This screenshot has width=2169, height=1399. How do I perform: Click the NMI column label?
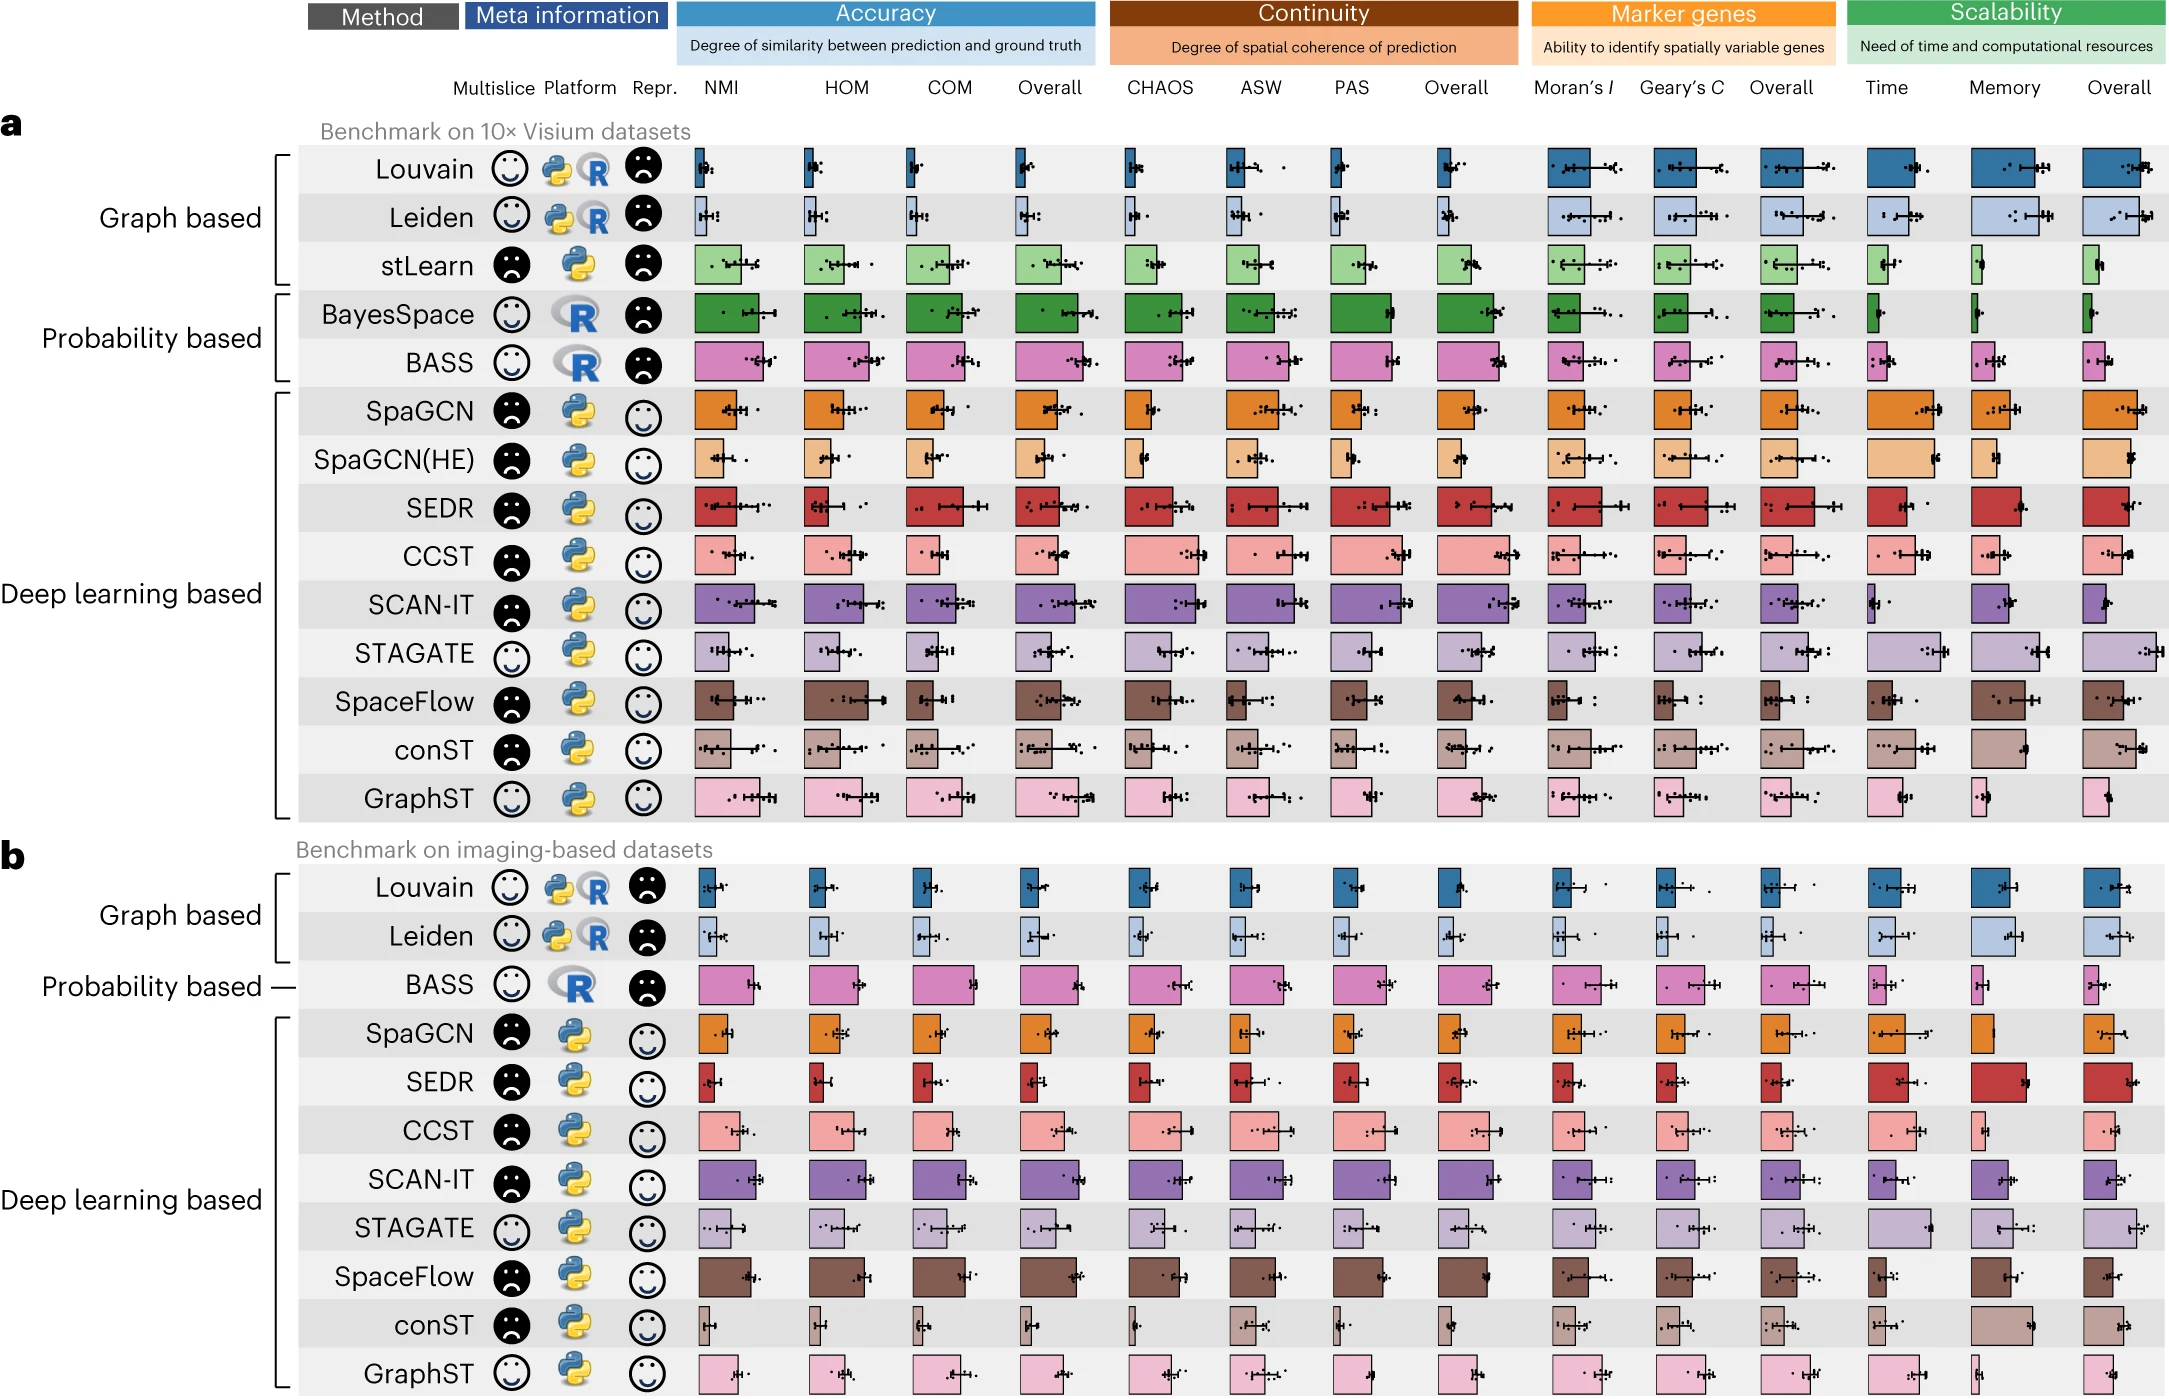(721, 88)
